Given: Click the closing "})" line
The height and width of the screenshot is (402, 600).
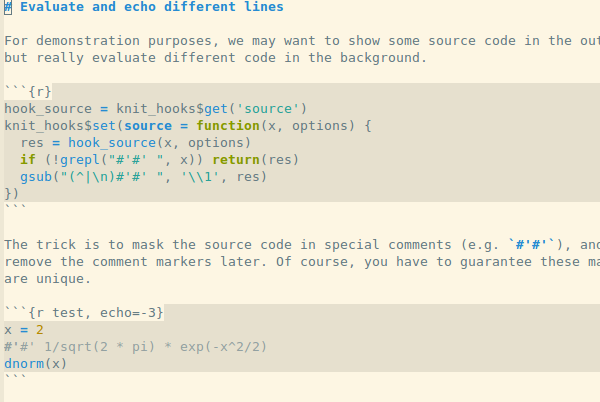Looking at the screenshot, I should [x=12, y=193].
